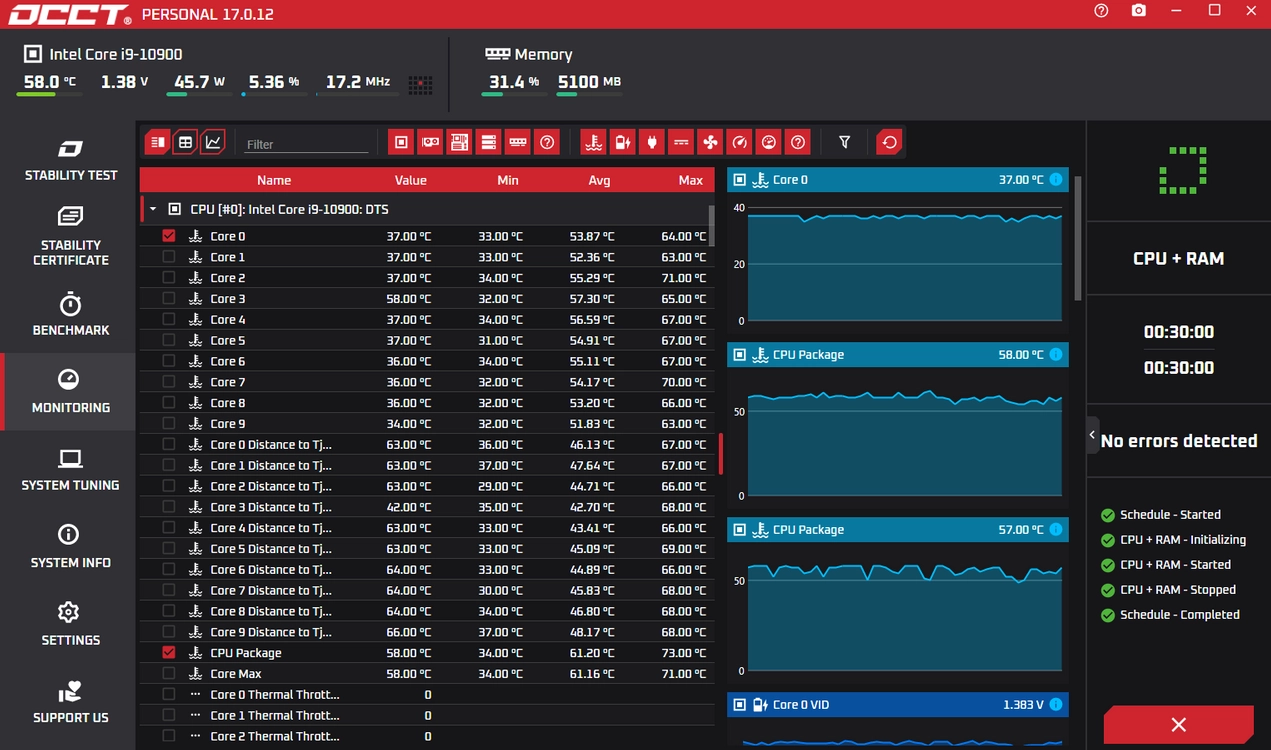Open the System Info section
Screen dimensions: 1271x750
click(x=70, y=547)
